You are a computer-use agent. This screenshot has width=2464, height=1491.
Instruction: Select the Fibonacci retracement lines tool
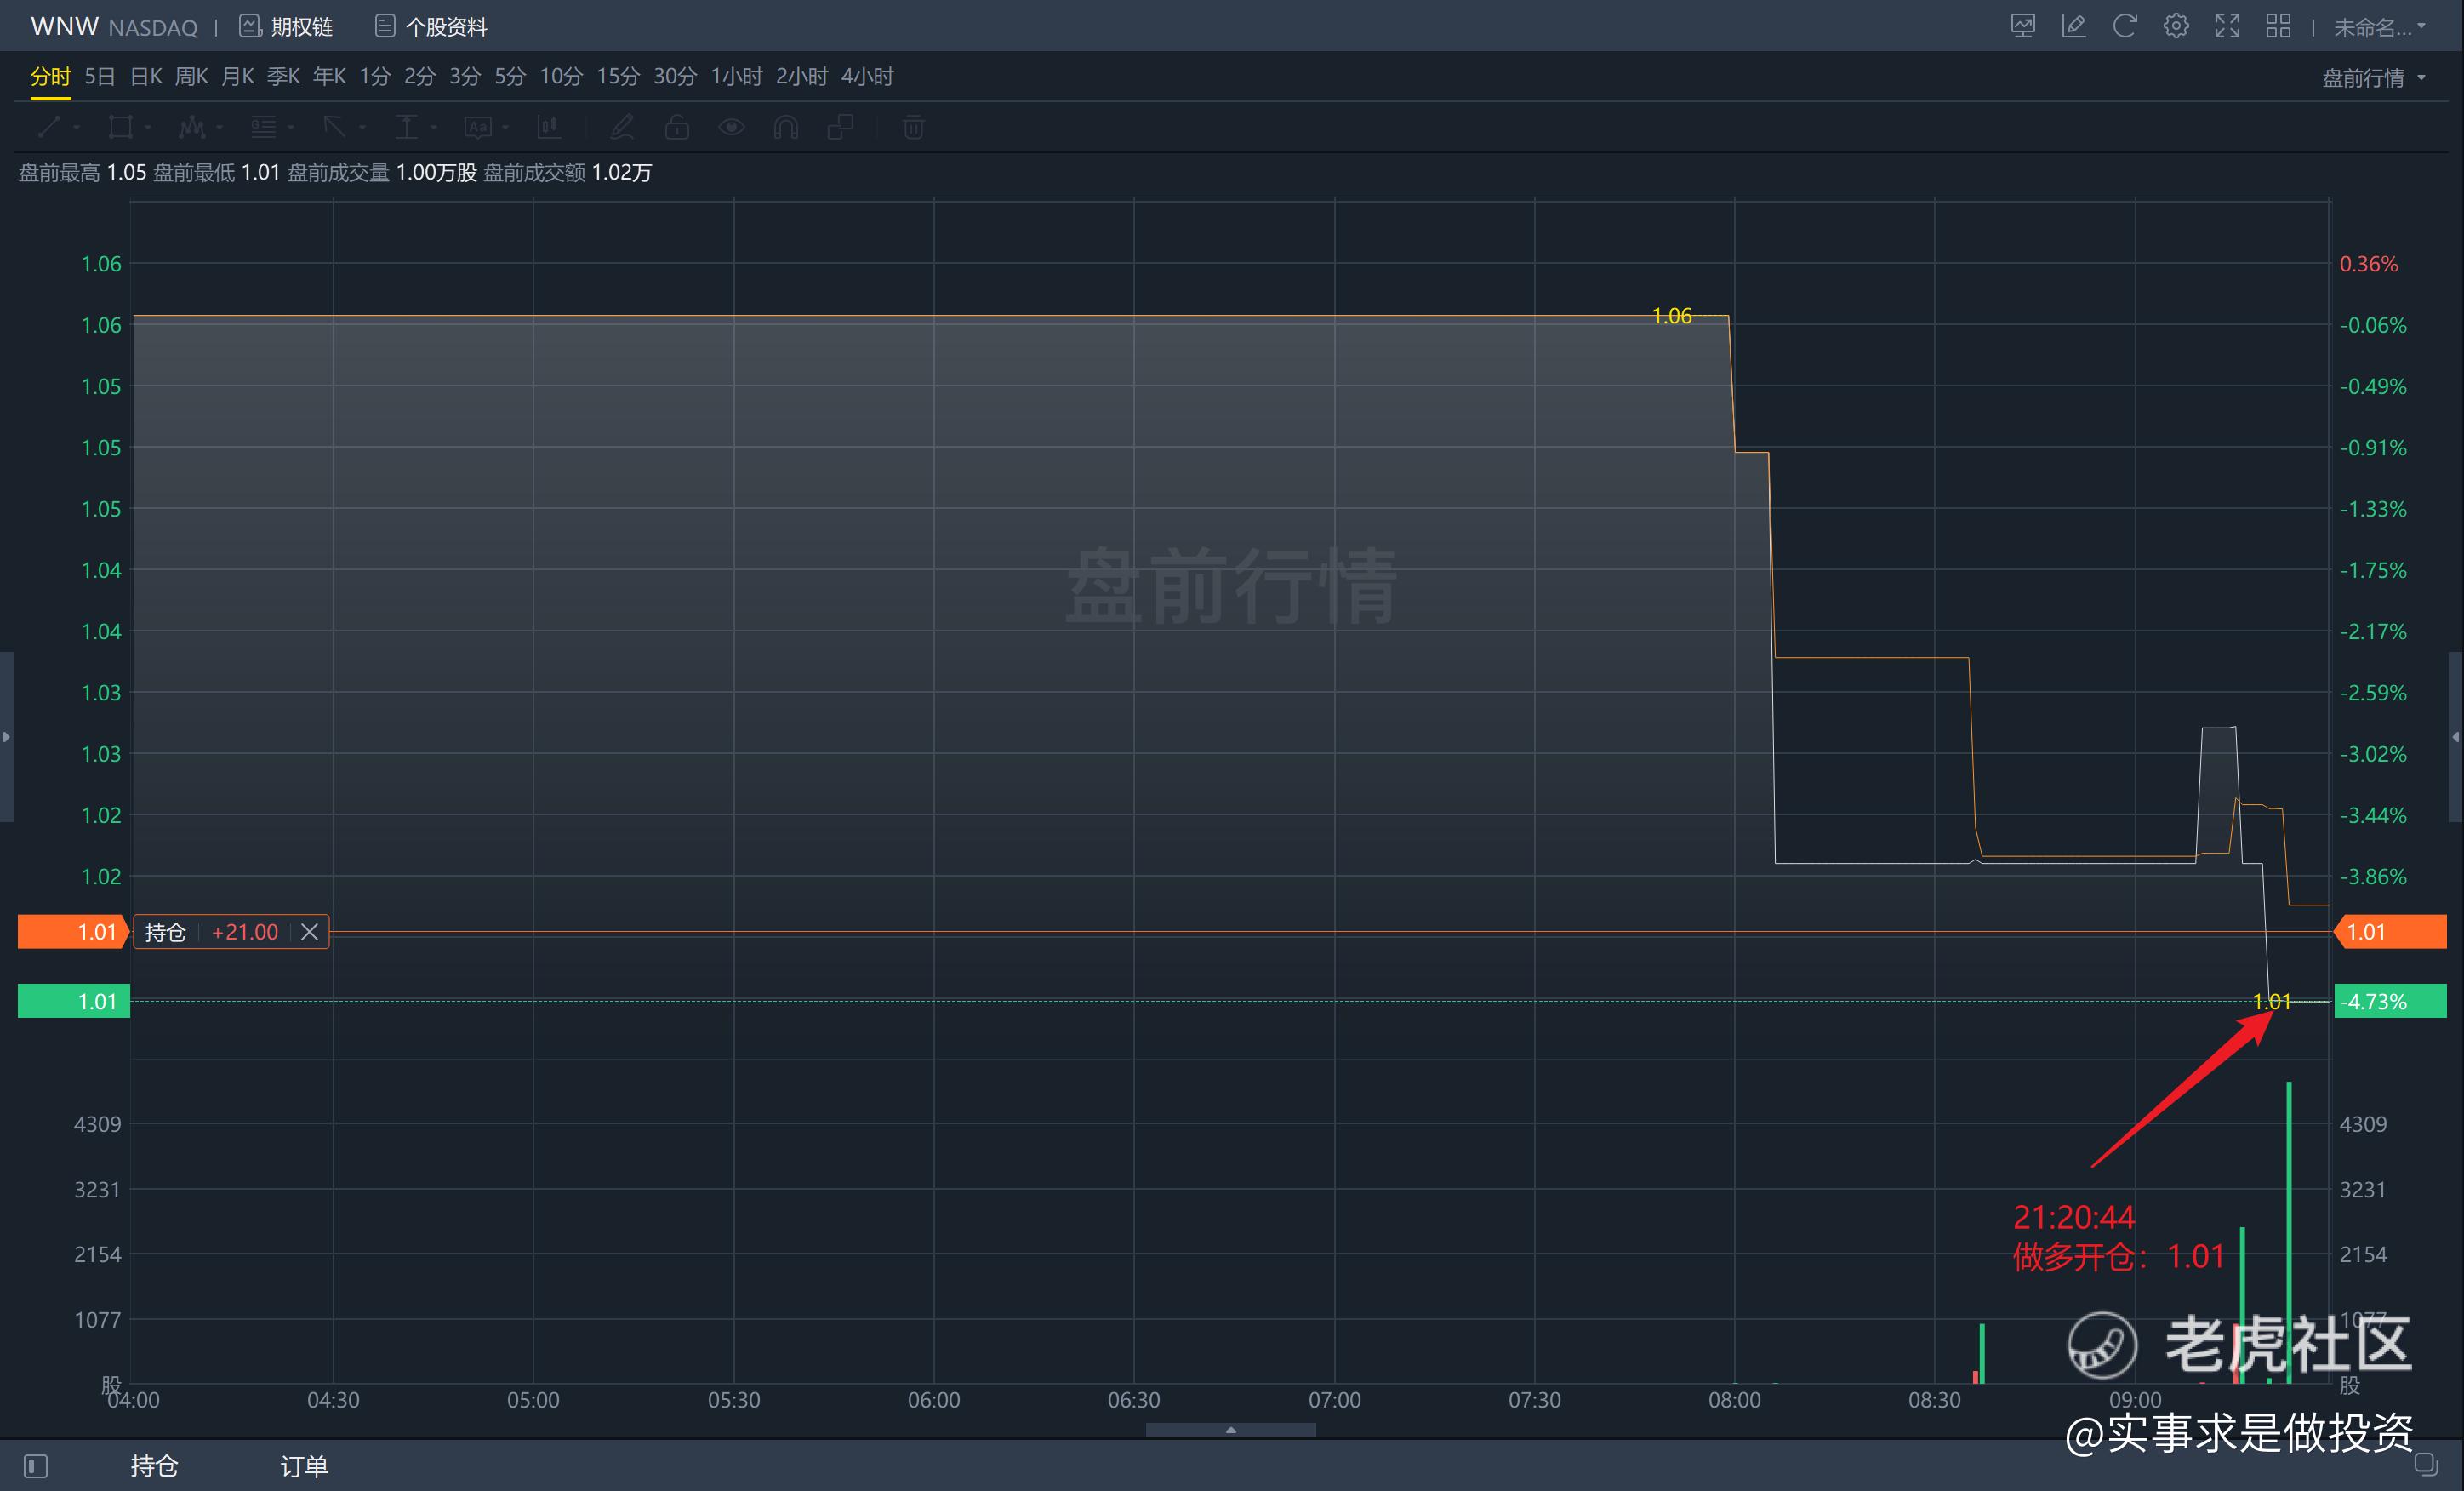263,127
